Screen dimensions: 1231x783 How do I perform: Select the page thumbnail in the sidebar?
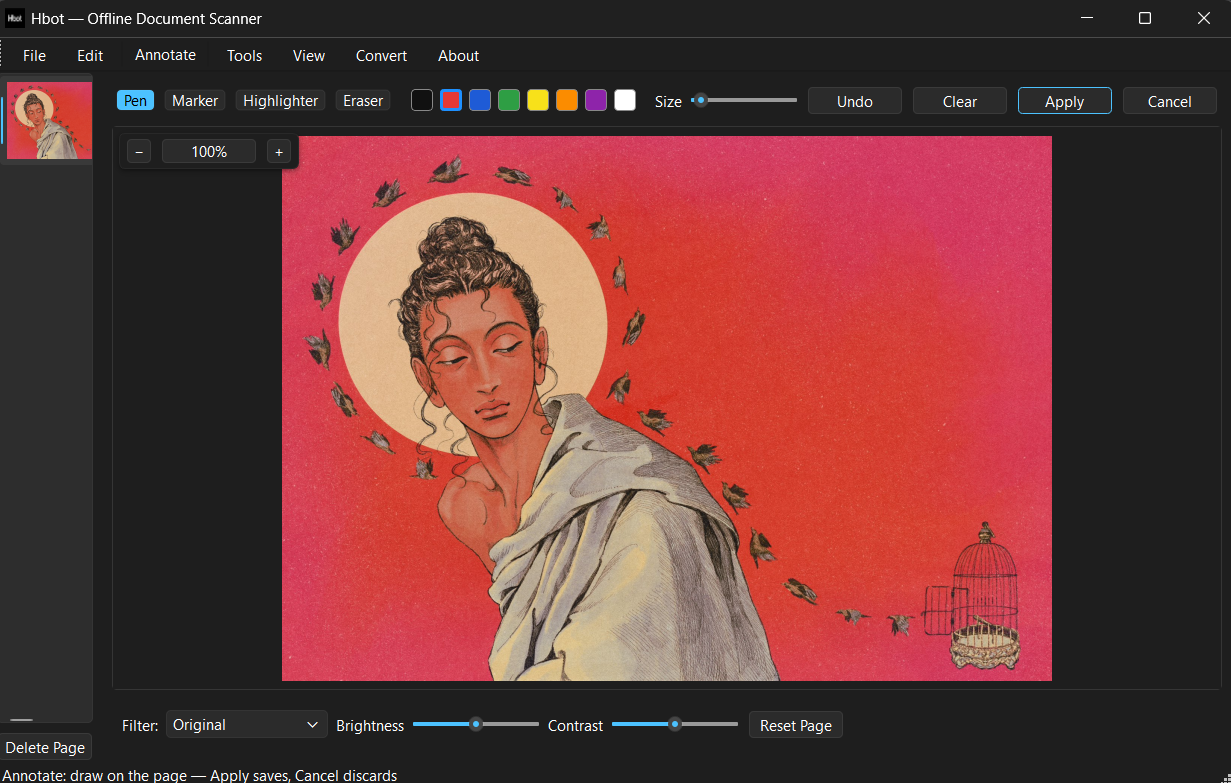pyautogui.click(x=49, y=120)
